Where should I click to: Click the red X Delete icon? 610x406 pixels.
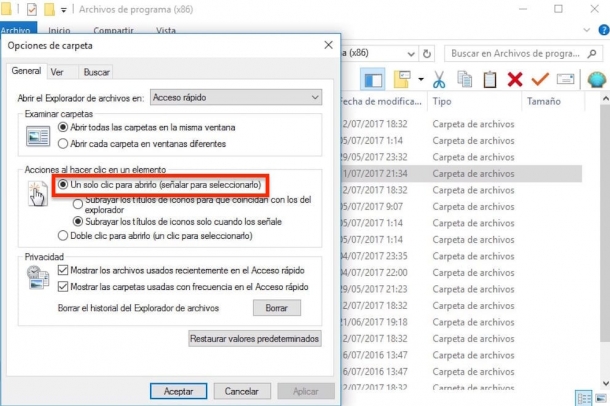coord(515,80)
